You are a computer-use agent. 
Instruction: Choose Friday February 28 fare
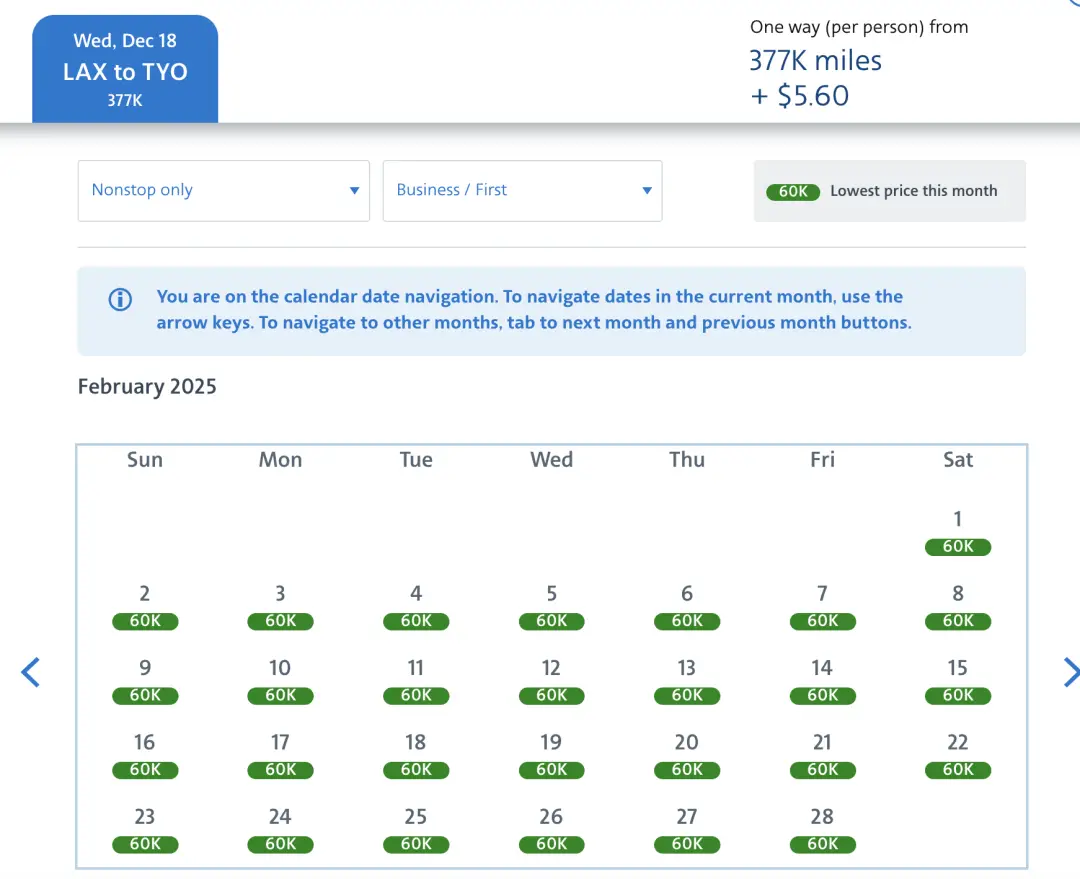pyautogui.click(x=822, y=829)
